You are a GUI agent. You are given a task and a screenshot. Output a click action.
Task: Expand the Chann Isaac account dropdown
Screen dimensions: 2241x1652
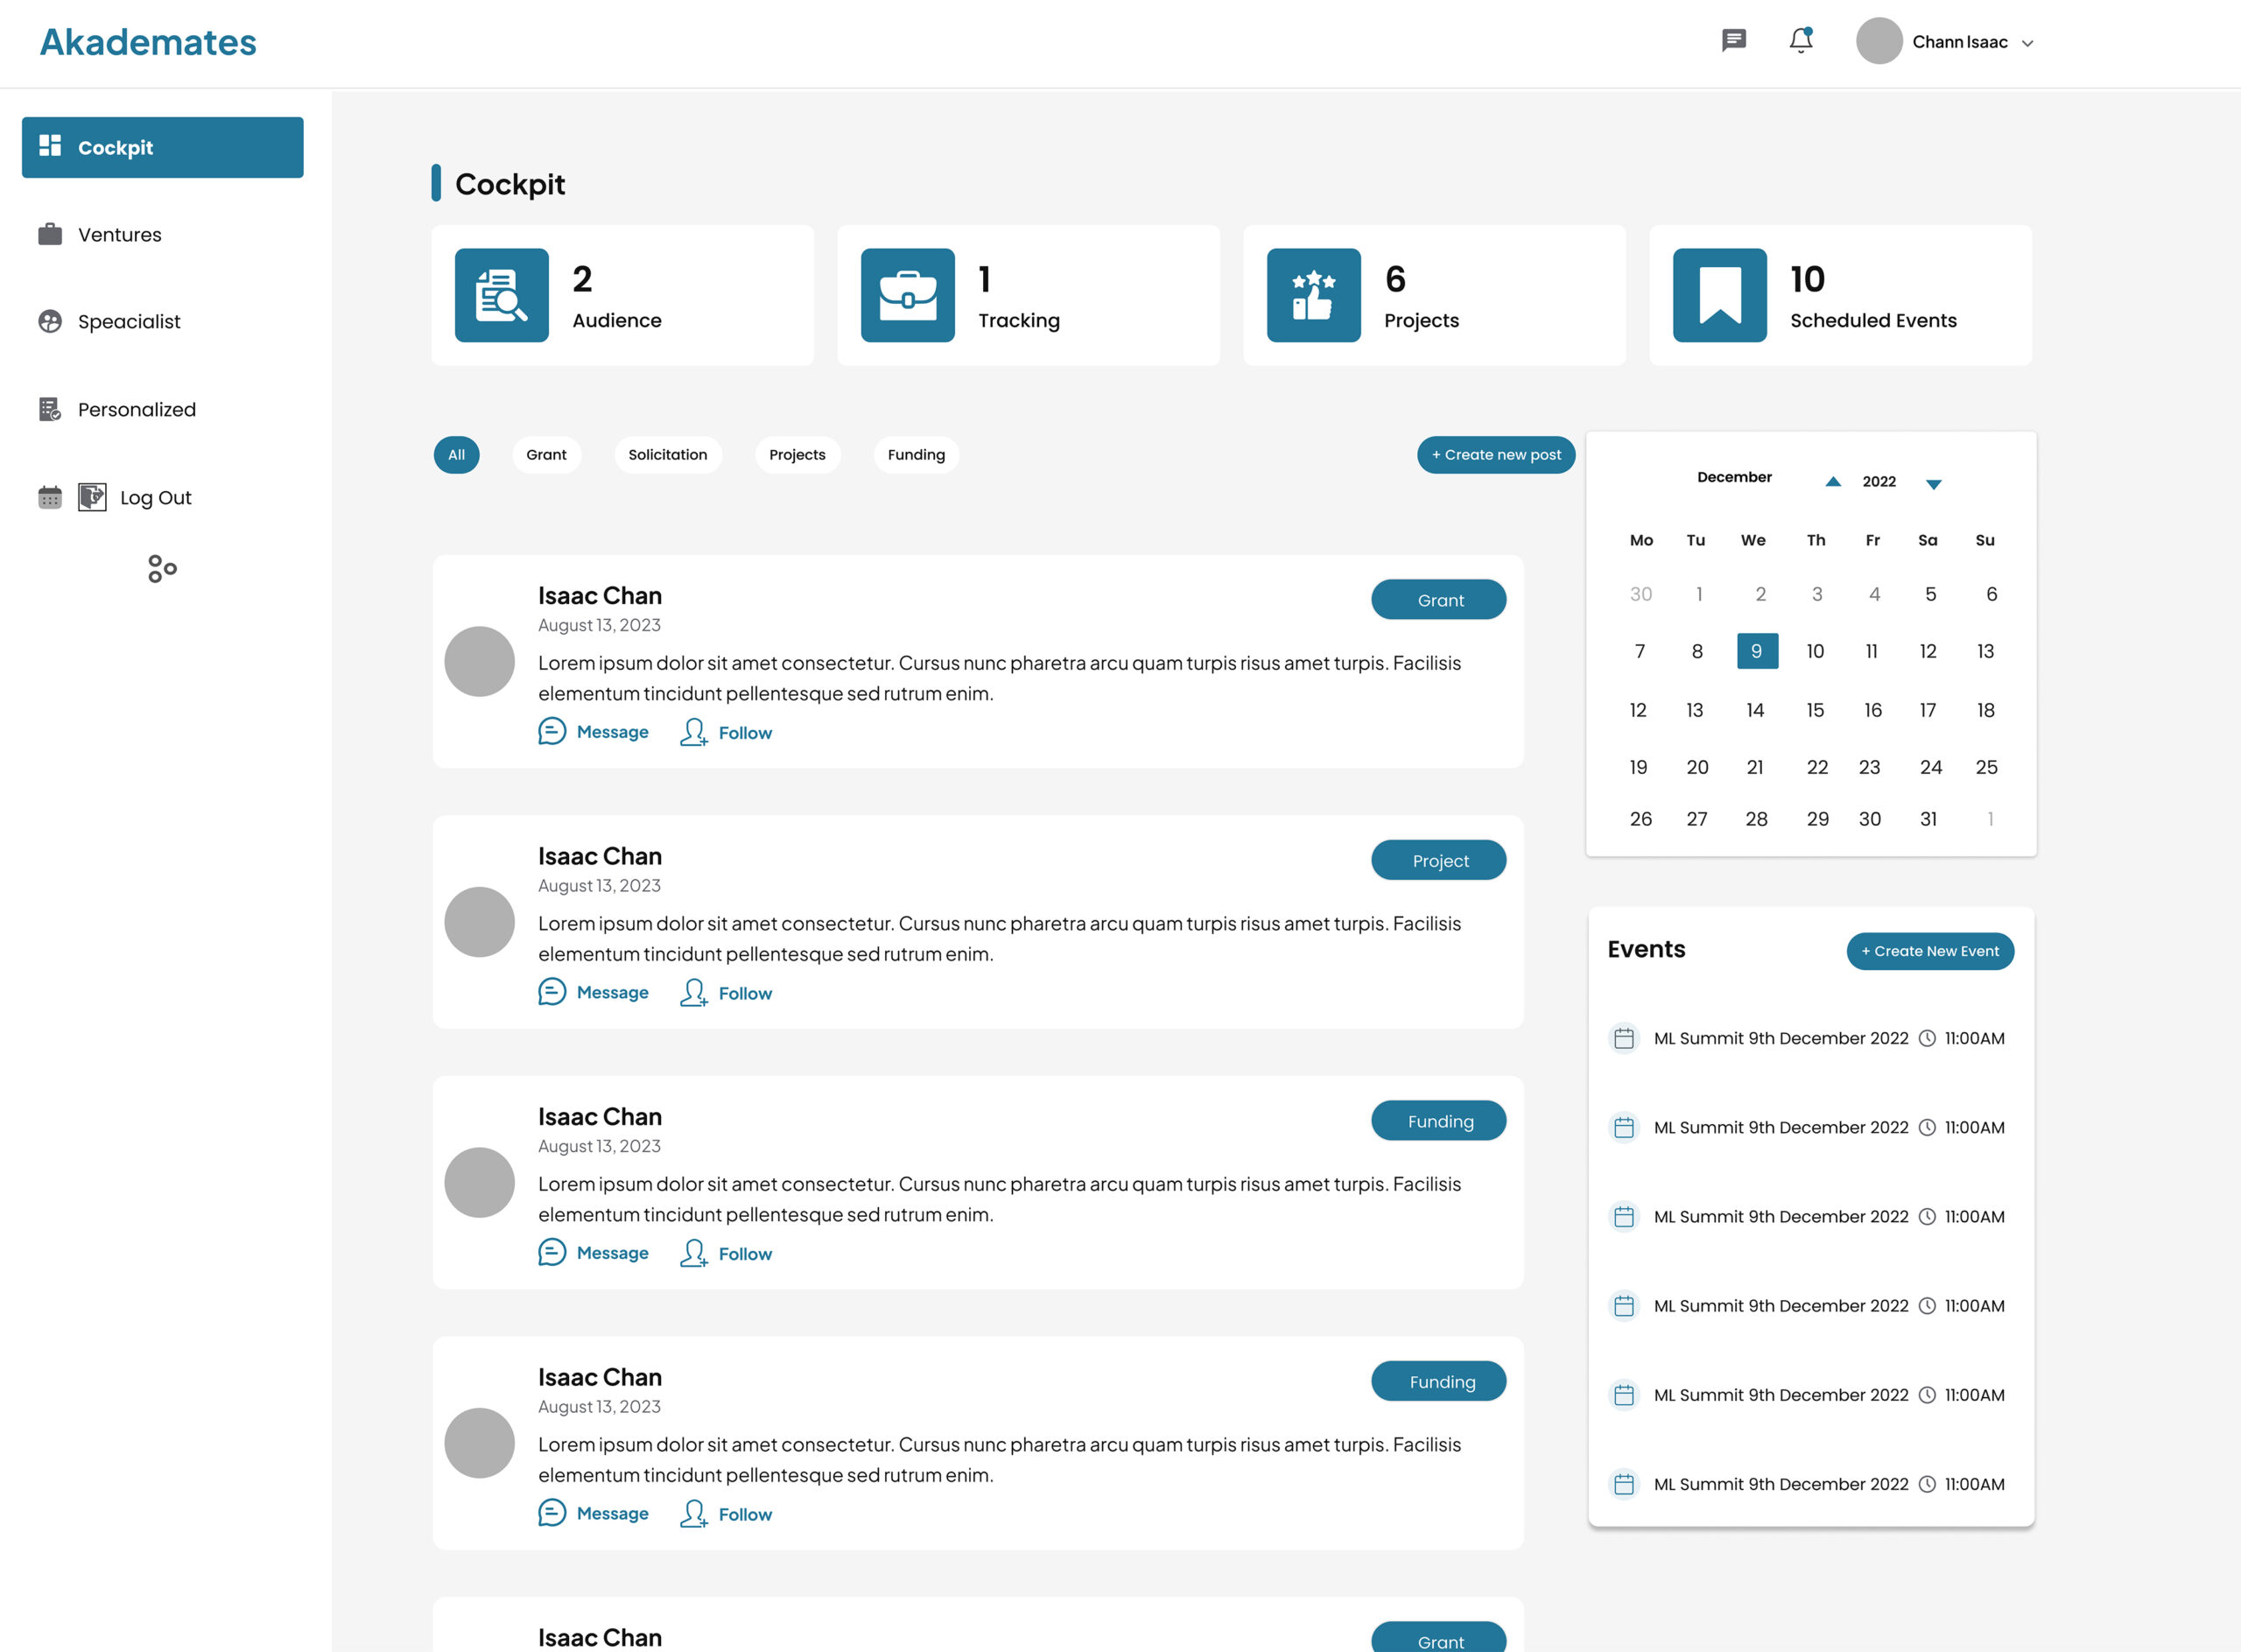click(2027, 43)
